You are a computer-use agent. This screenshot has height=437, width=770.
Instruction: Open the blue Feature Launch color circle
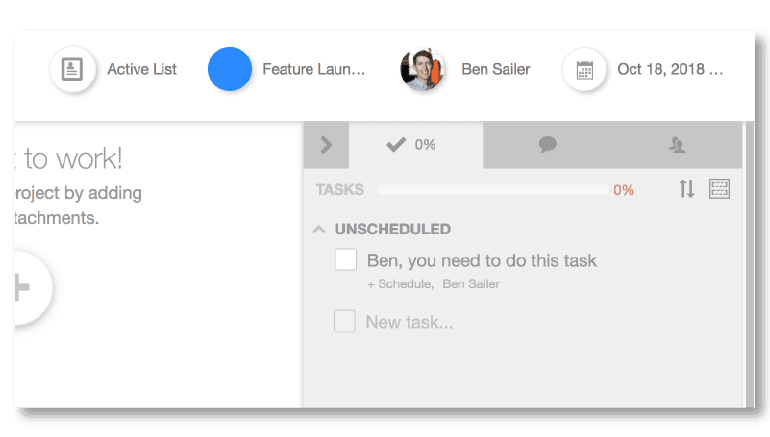coord(230,69)
